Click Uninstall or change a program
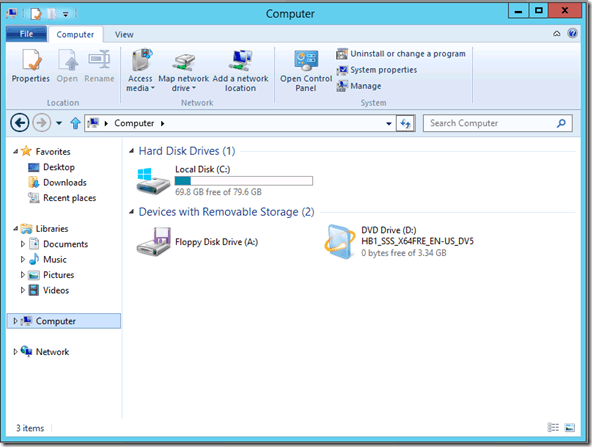The height and width of the screenshot is (447, 592). 401,54
